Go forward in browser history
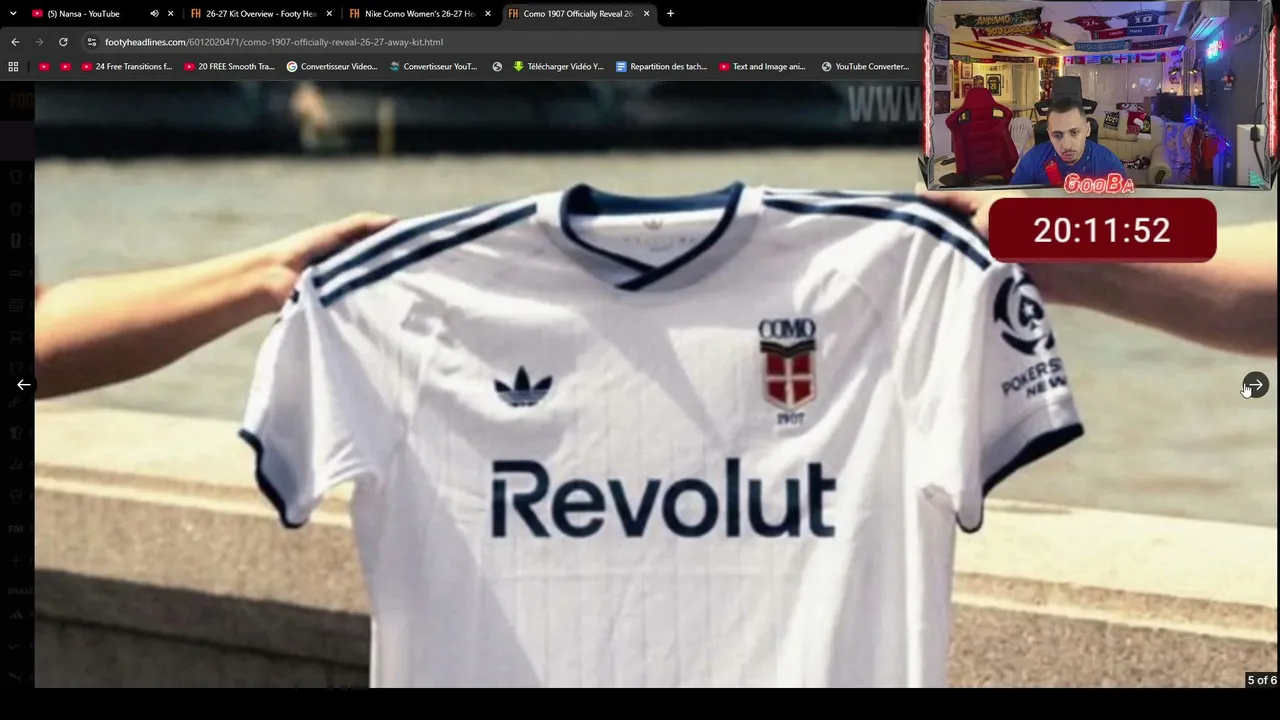1280x720 pixels. tap(39, 42)
